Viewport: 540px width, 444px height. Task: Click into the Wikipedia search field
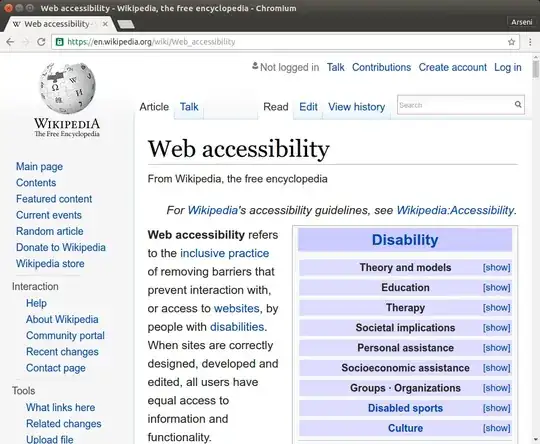(456, 105)
